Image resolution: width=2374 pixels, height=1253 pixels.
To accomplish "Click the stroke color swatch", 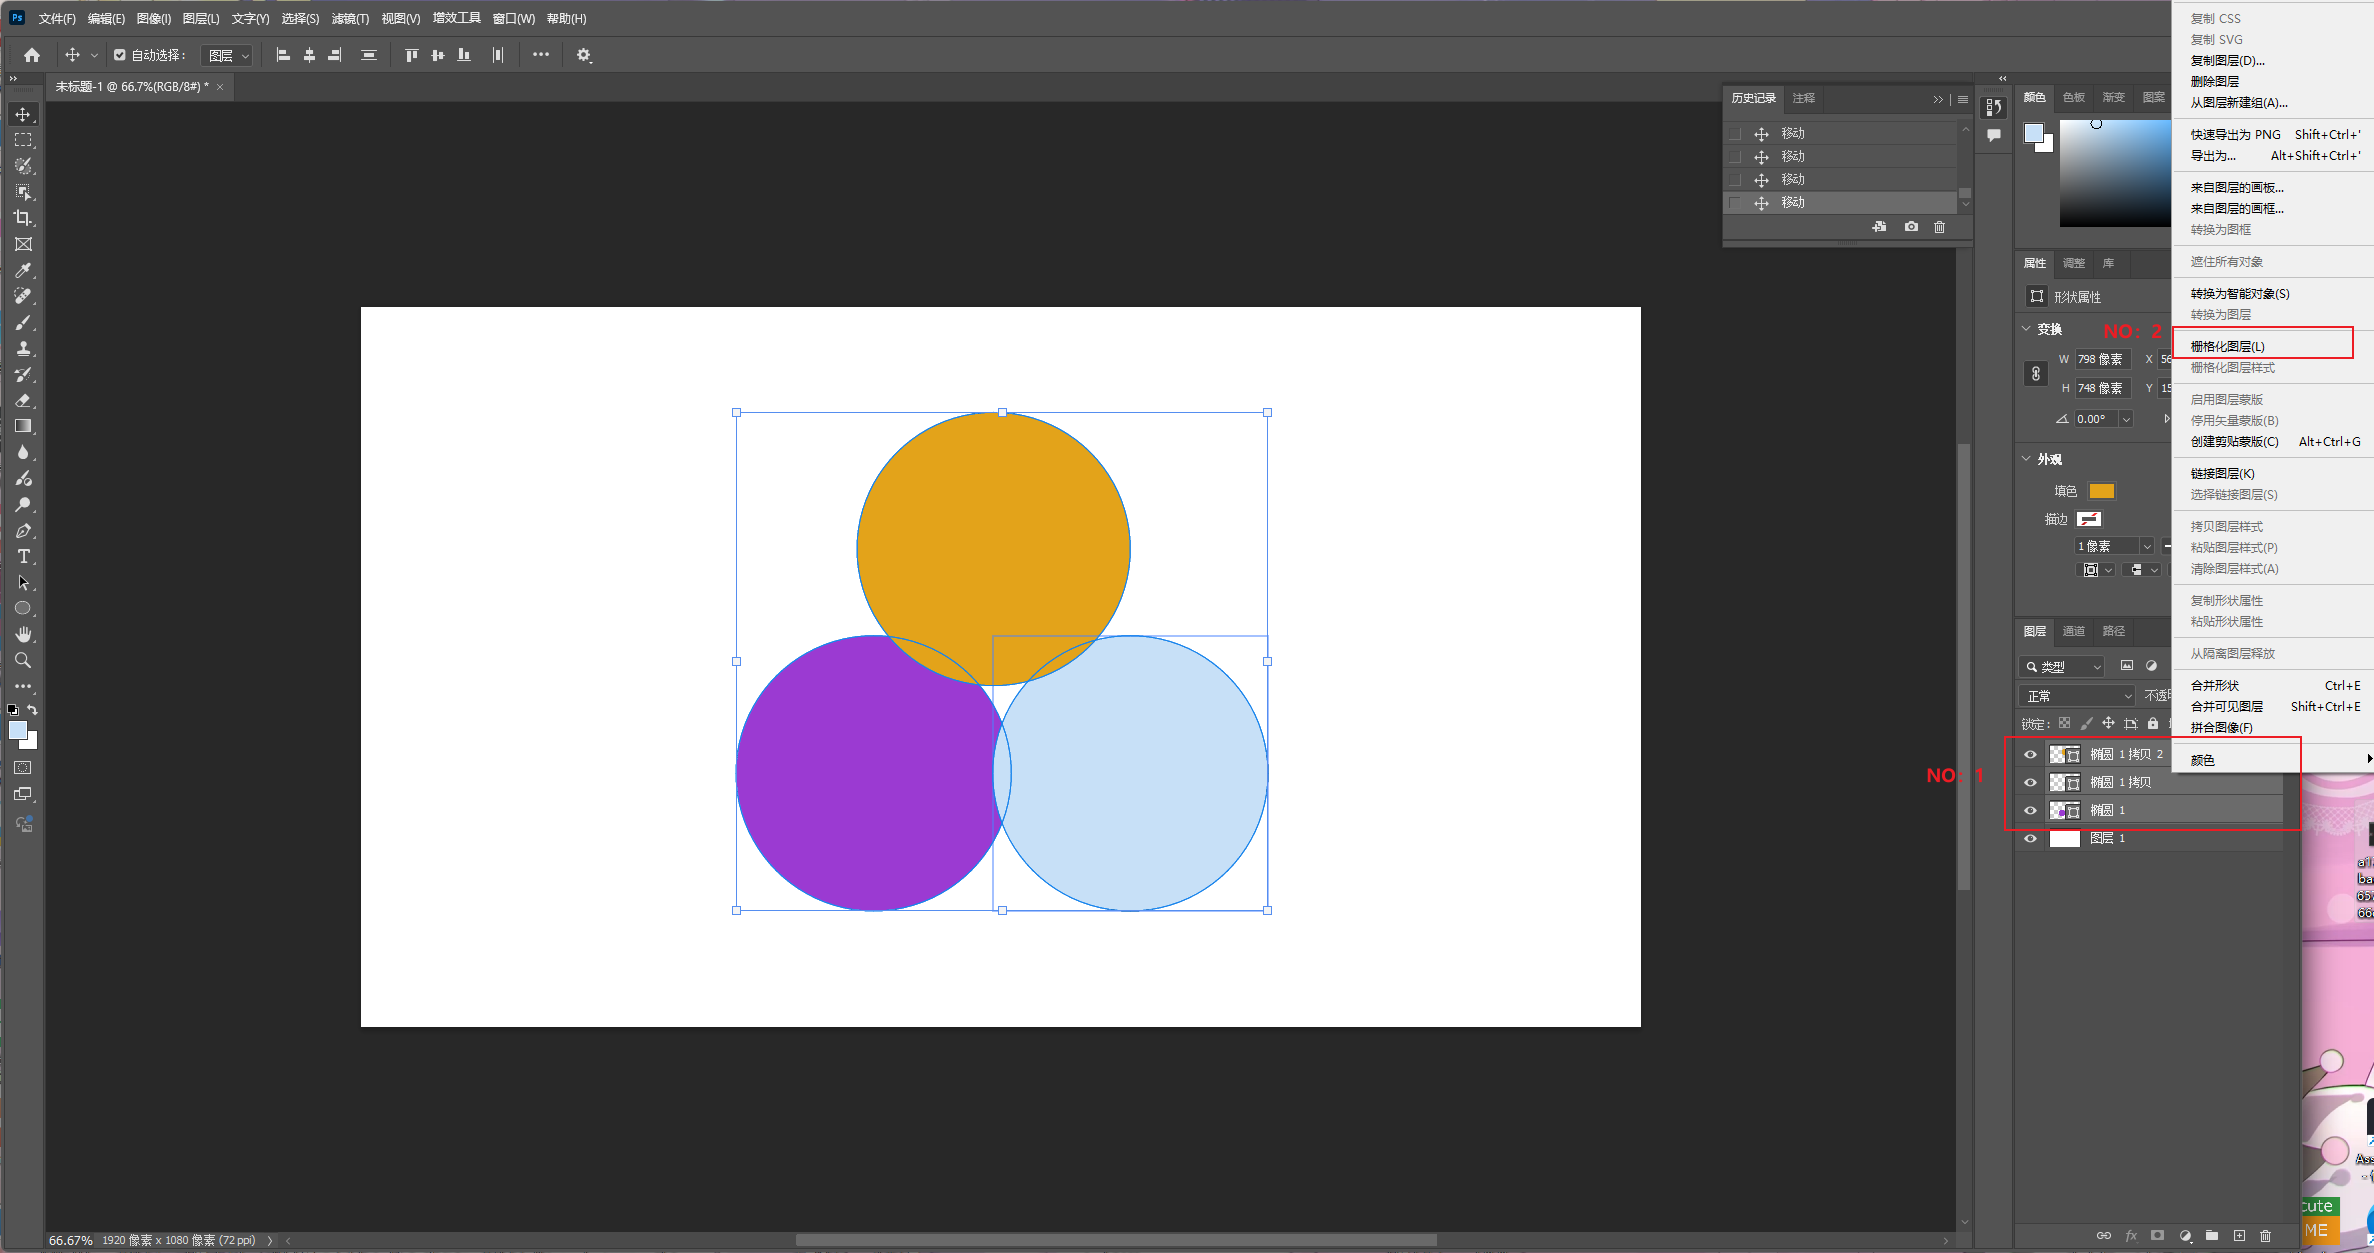I will click(2089, 519).
